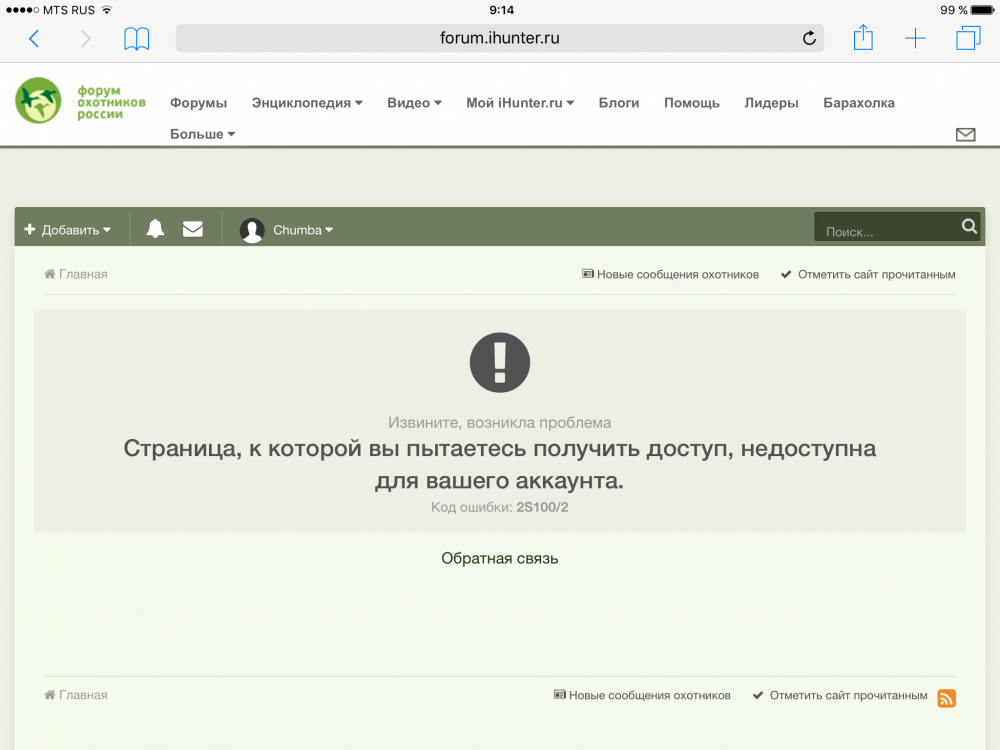The width and height of the screenshot is (1000, 750).
Task: Tap Safari's back arrow button
Action: [x=34, y=39]
